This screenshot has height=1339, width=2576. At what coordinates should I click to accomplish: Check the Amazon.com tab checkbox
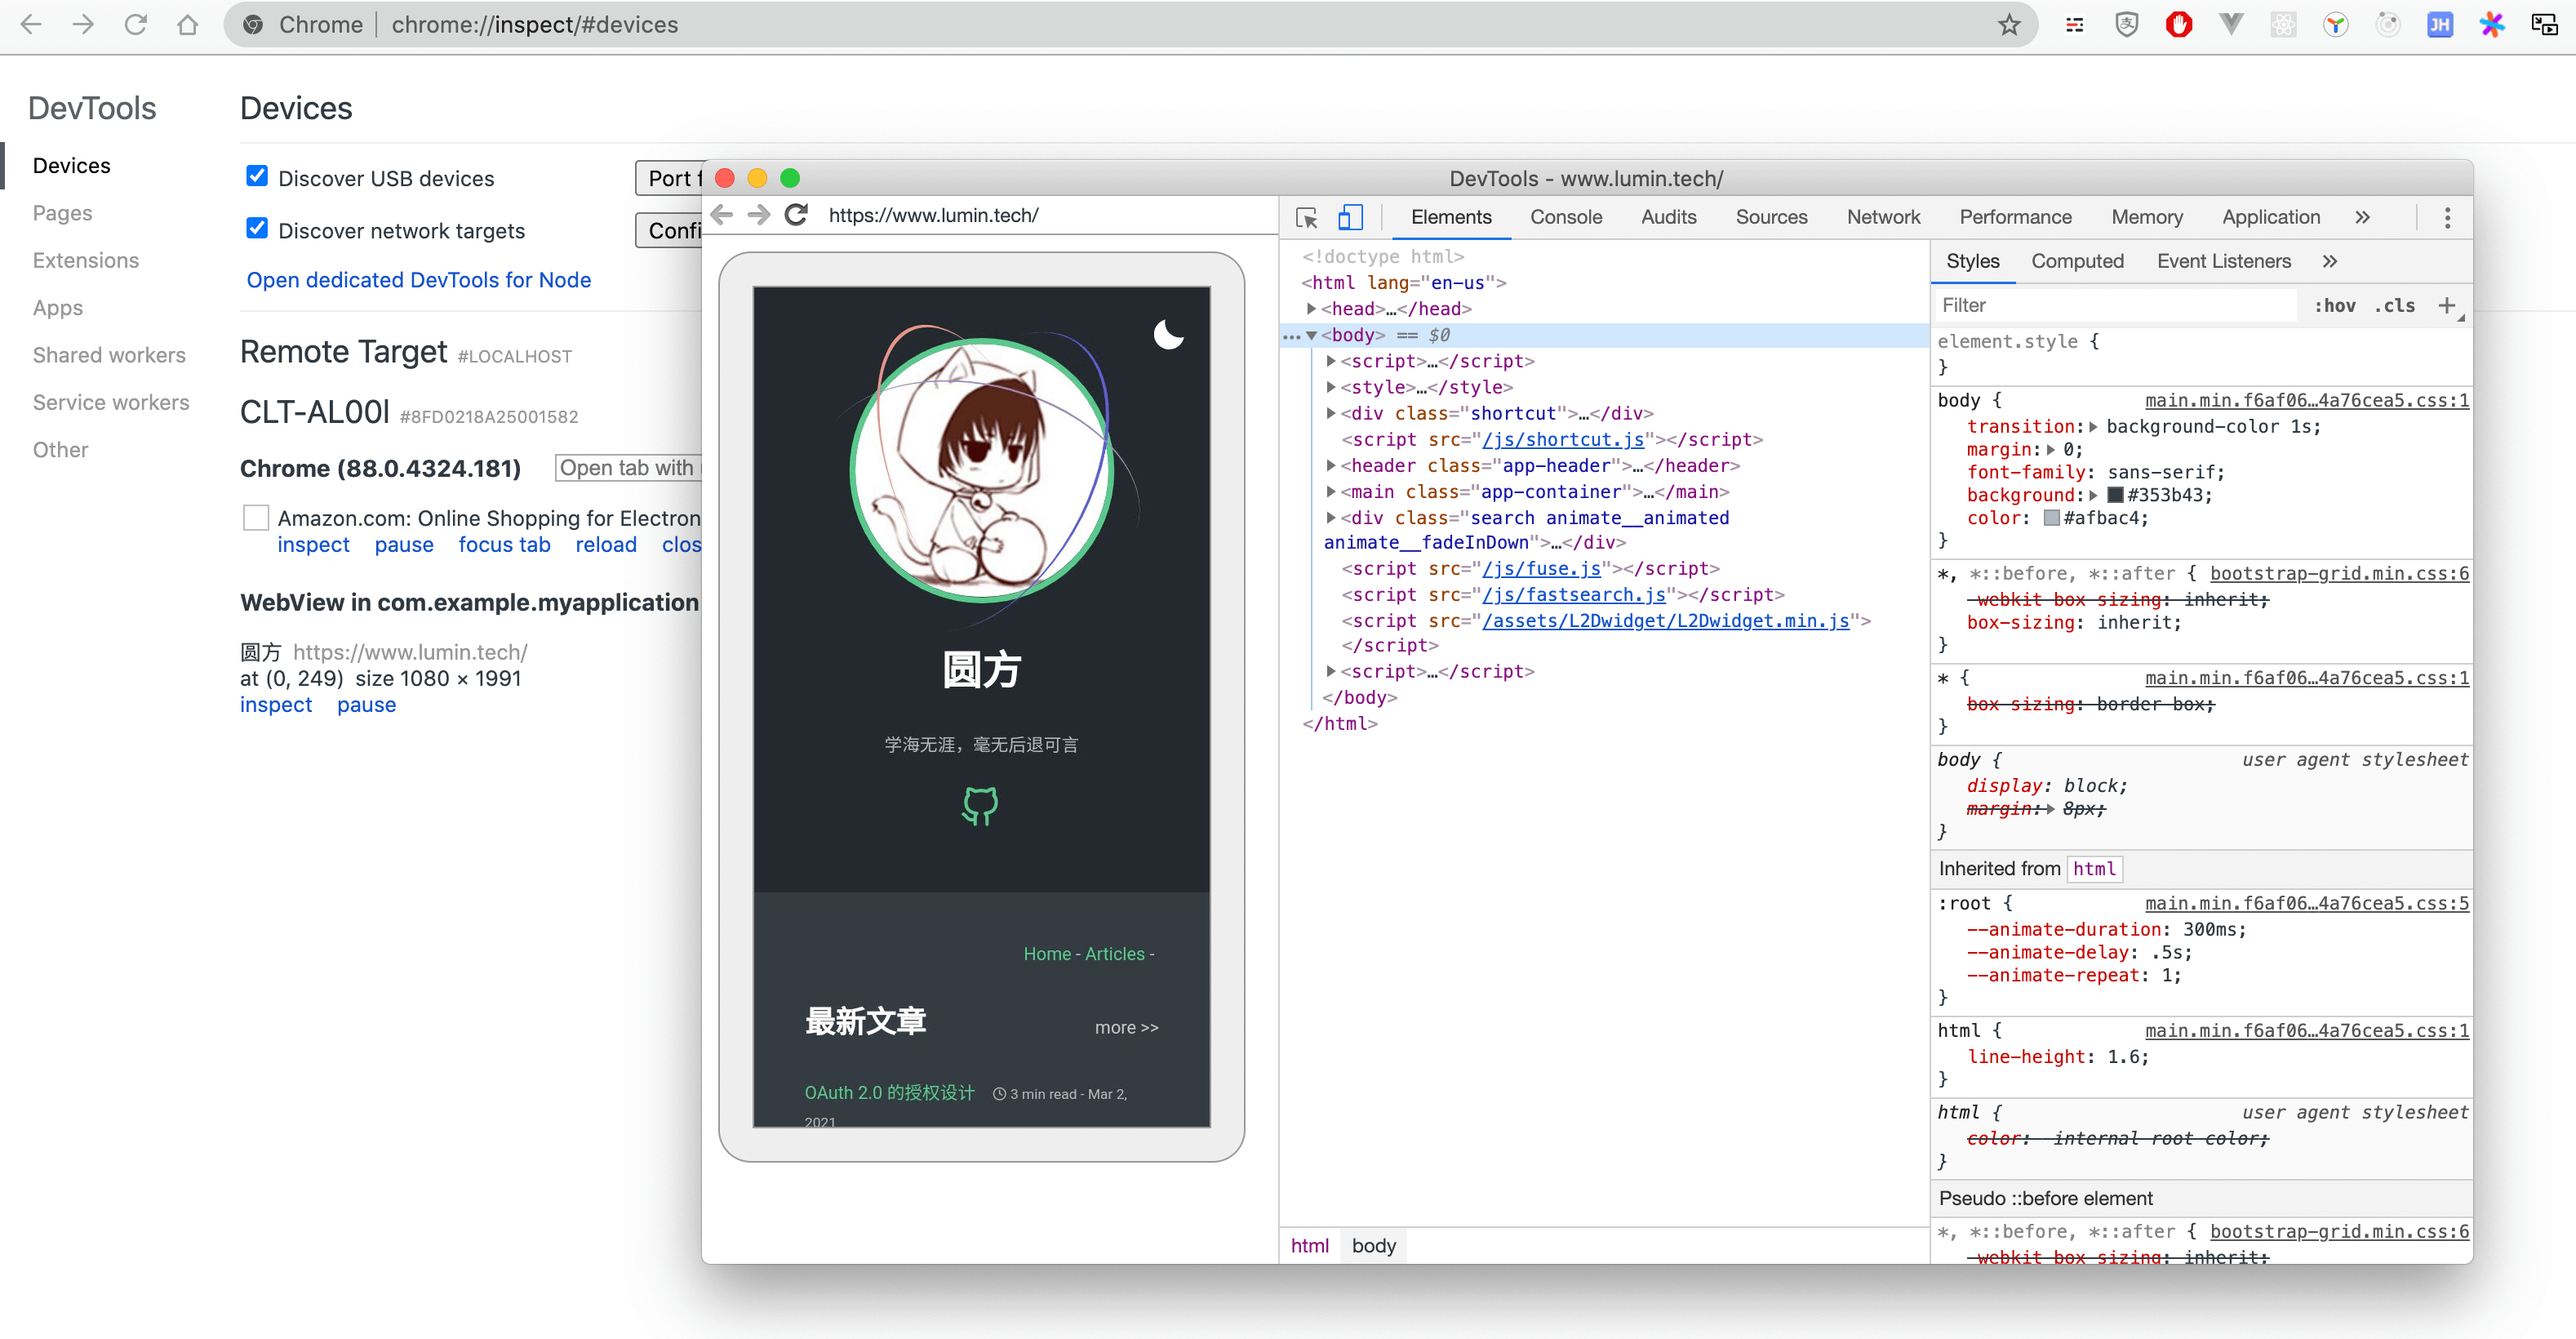pyautogui.click(x=256, y=517)
